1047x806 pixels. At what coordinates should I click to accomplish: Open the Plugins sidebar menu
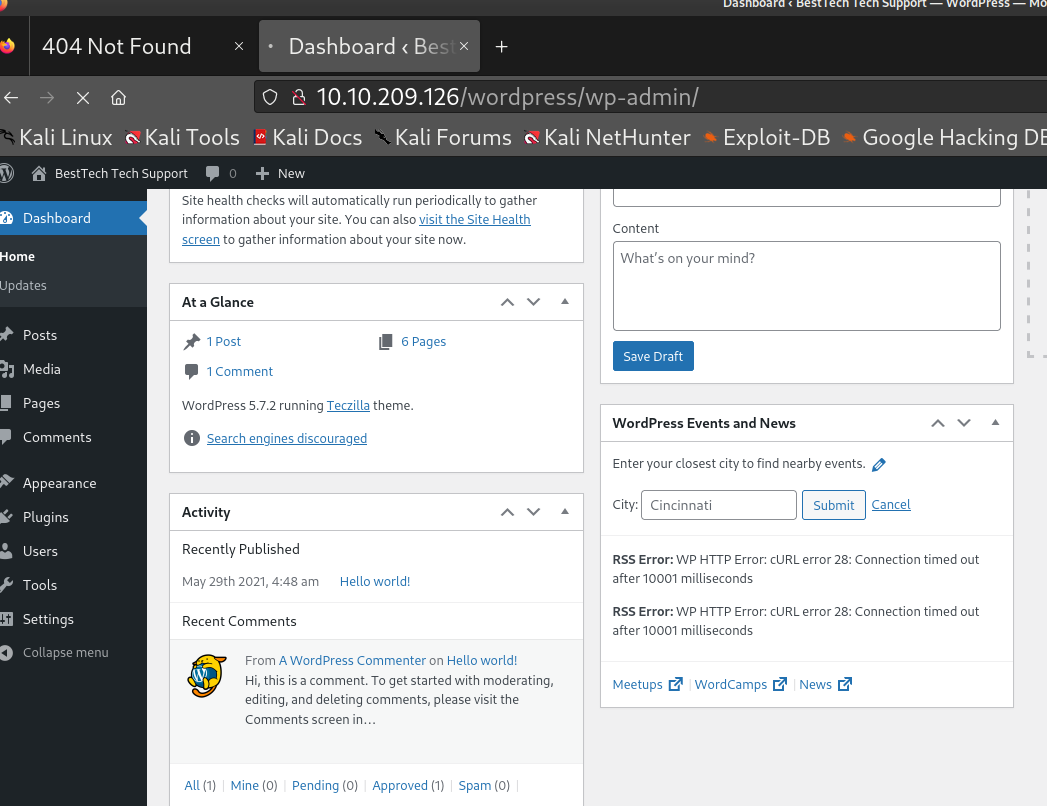click(x=46, y=517)
